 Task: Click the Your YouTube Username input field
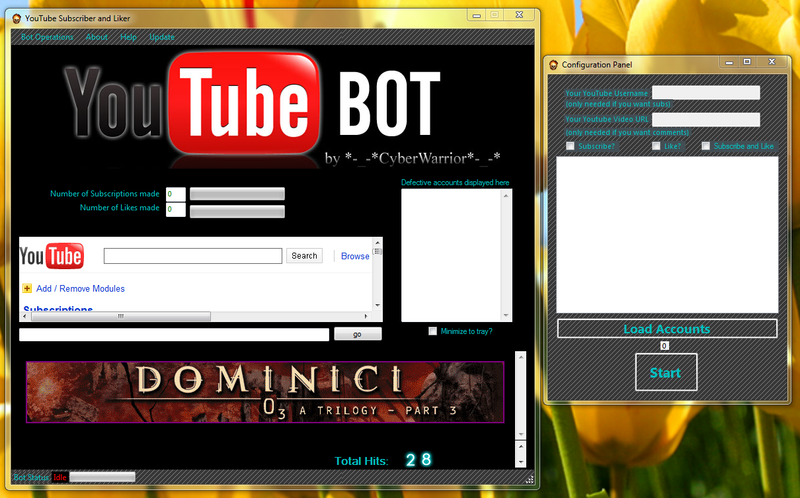click(x=706, y=92)
